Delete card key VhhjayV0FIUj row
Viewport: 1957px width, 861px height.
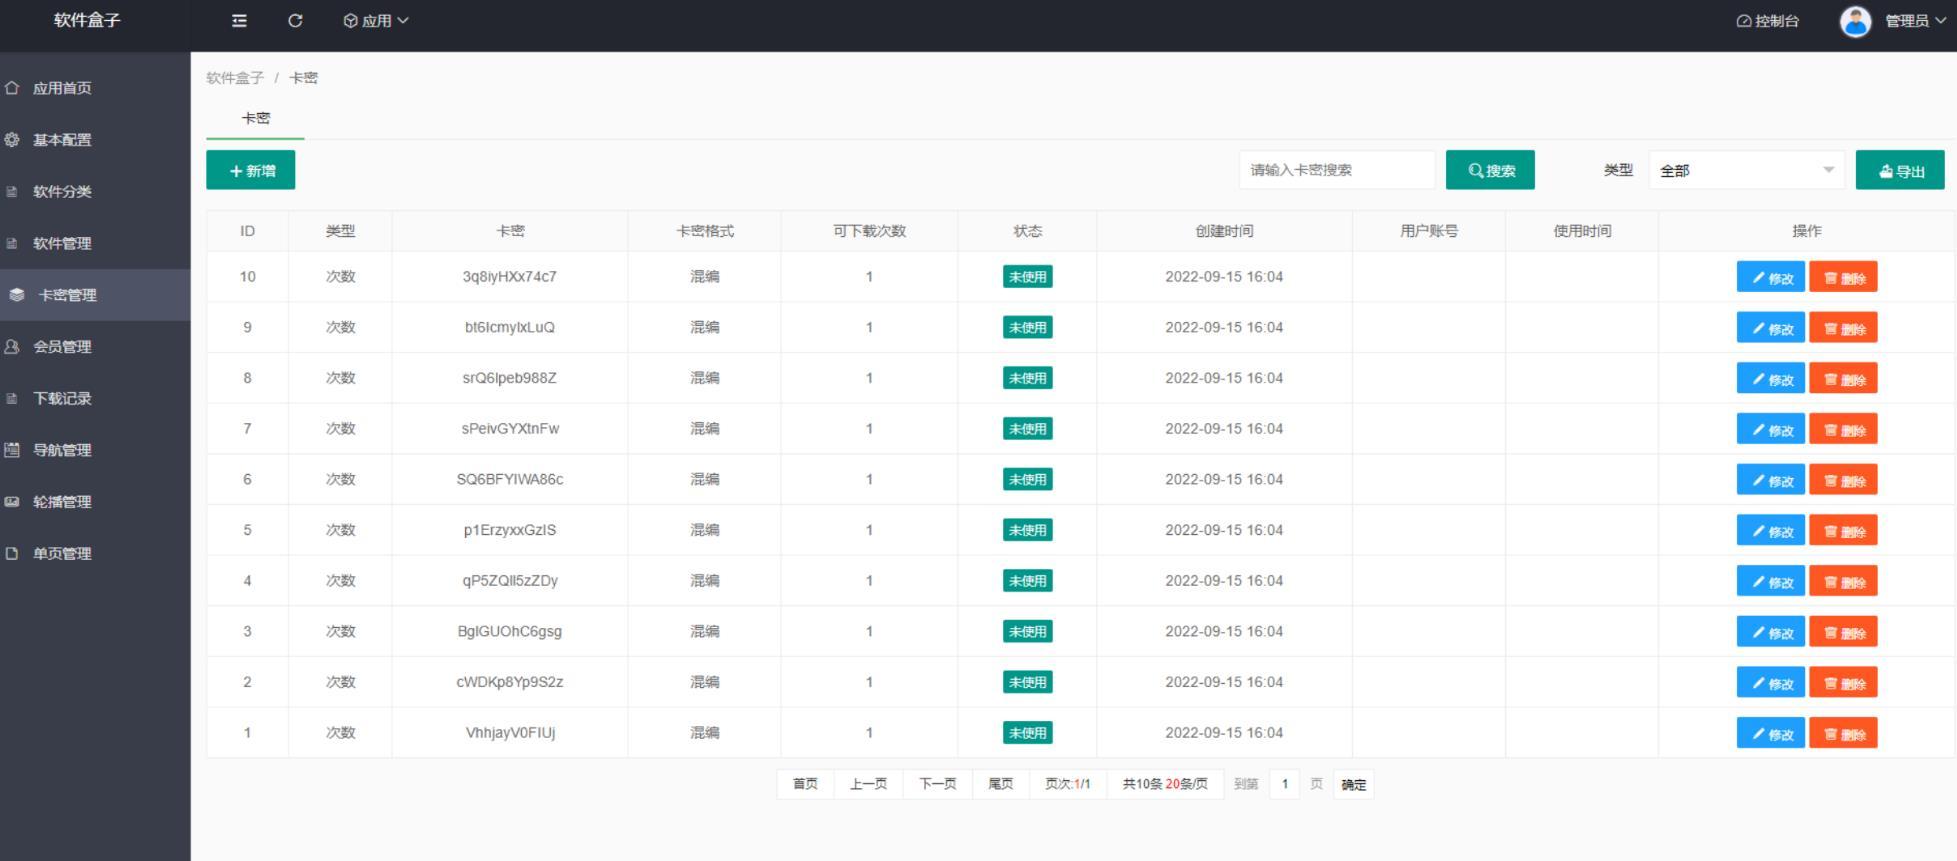pyautogui.click(x=1843, y=734)
